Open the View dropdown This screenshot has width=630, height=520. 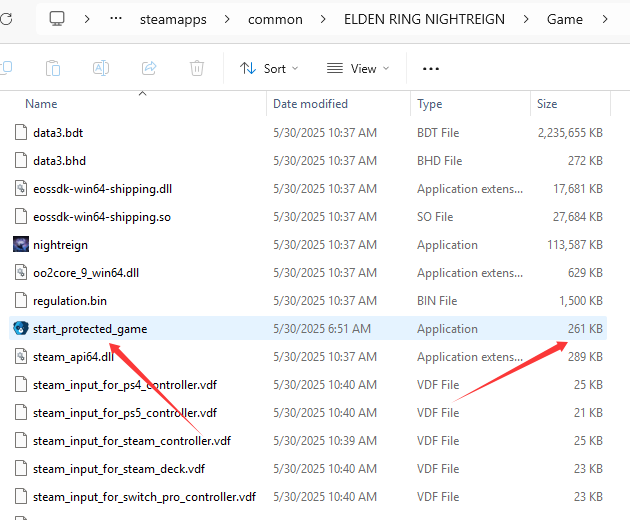coord(358,69)
